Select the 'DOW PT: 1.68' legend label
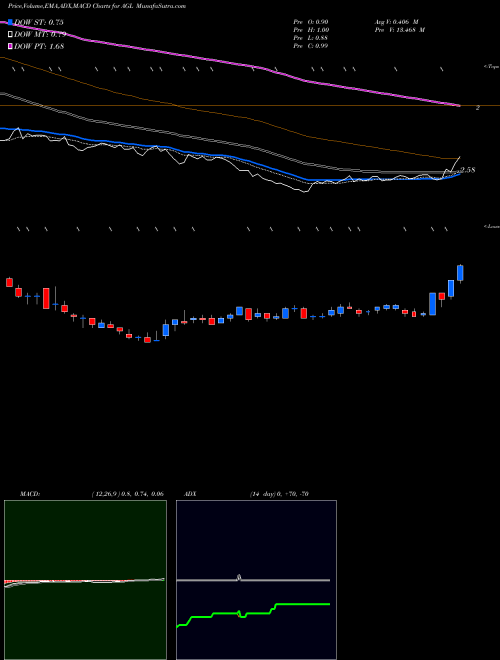Image resolution: width=500 pixels, height=660 pixels. point(39,46)
